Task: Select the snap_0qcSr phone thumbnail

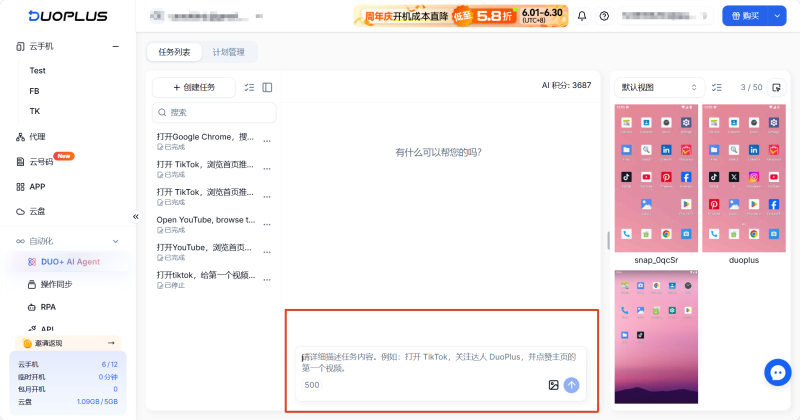Action: pyautogui.click(x=656, y=178)
